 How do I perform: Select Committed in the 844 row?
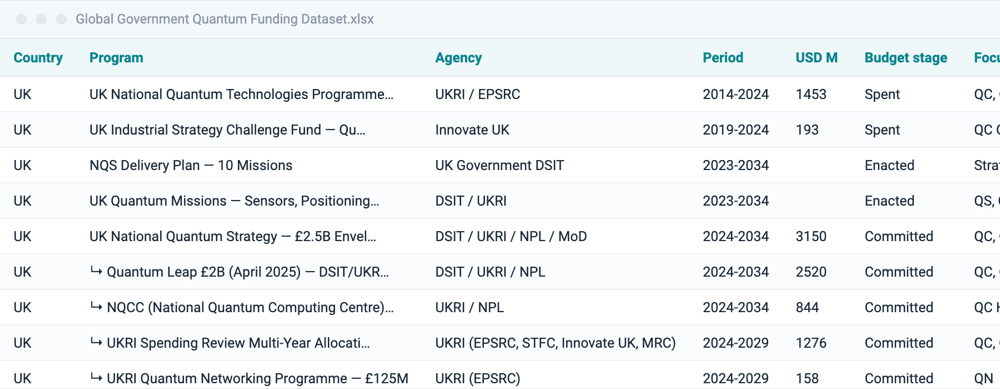coord(899,308)
